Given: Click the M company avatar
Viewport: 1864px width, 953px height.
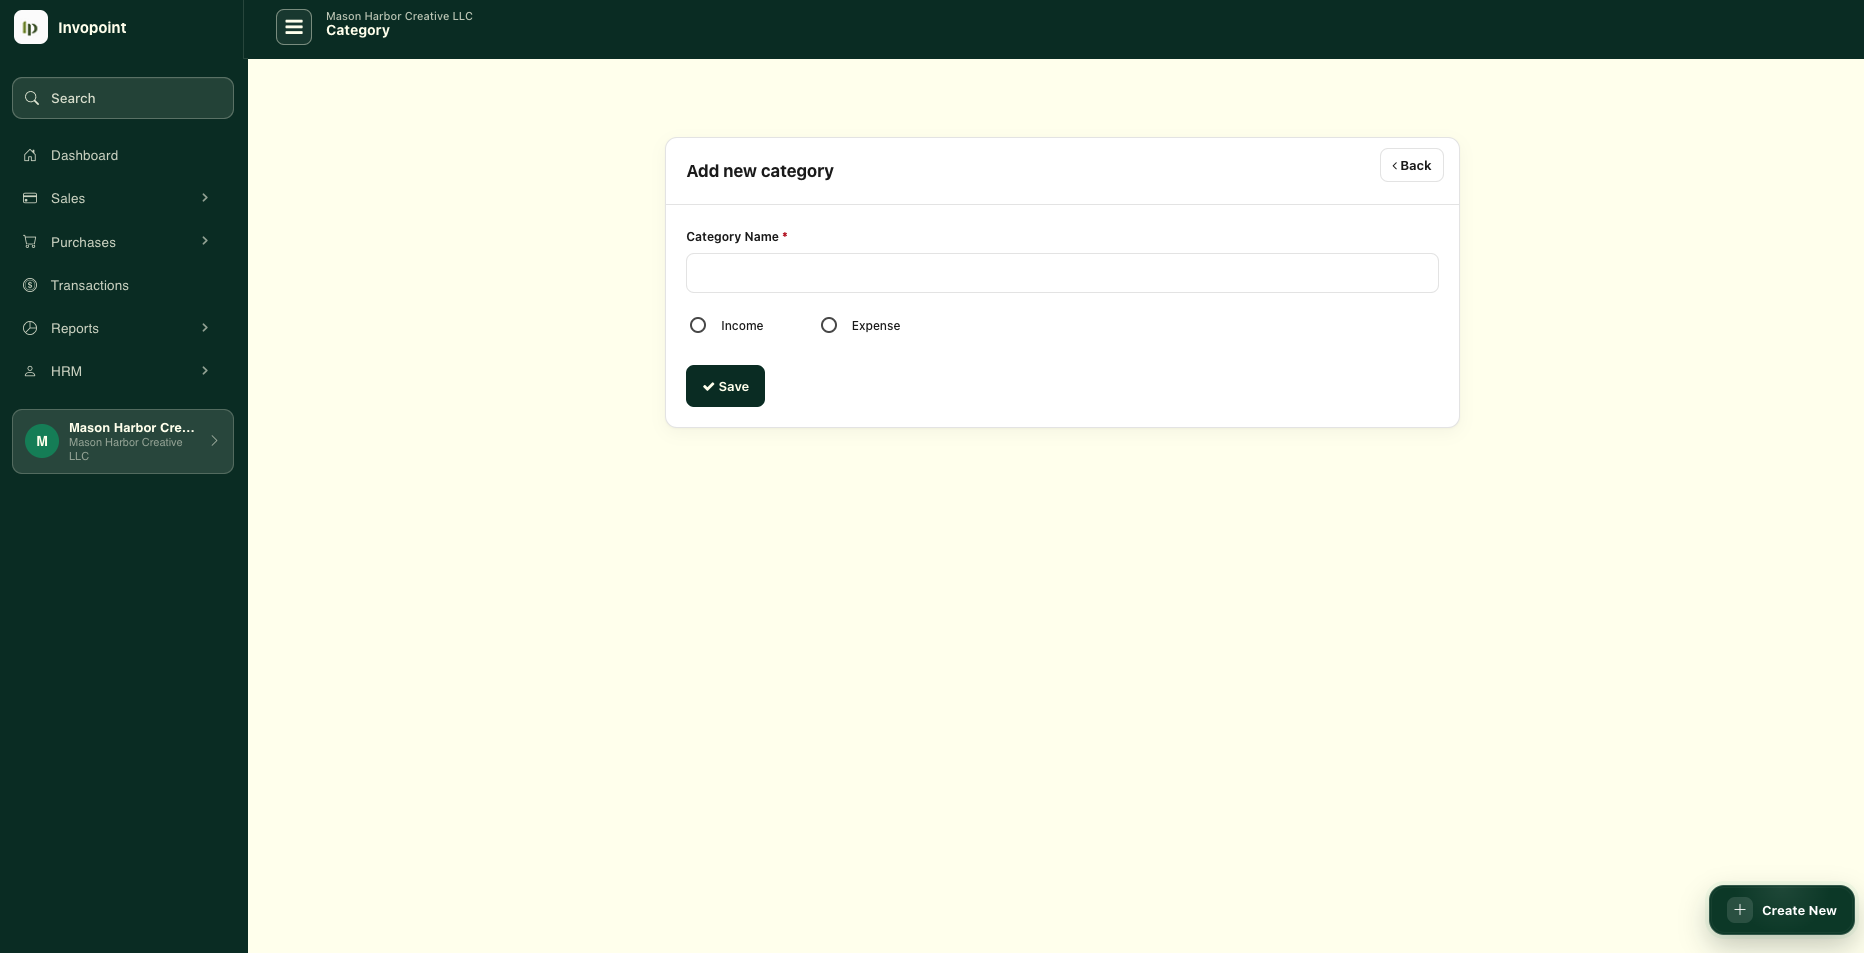Looking at the screenshot, I should [42, 441].
